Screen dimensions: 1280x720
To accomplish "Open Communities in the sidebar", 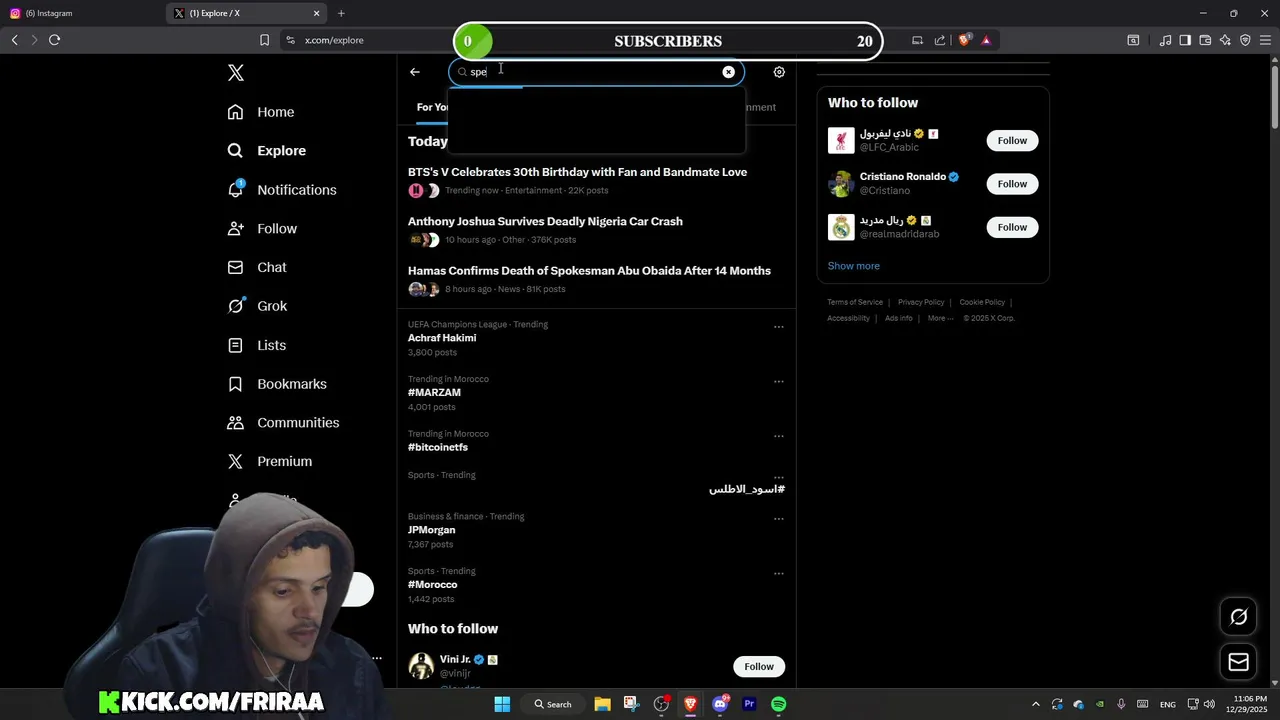I will [283, 423].
